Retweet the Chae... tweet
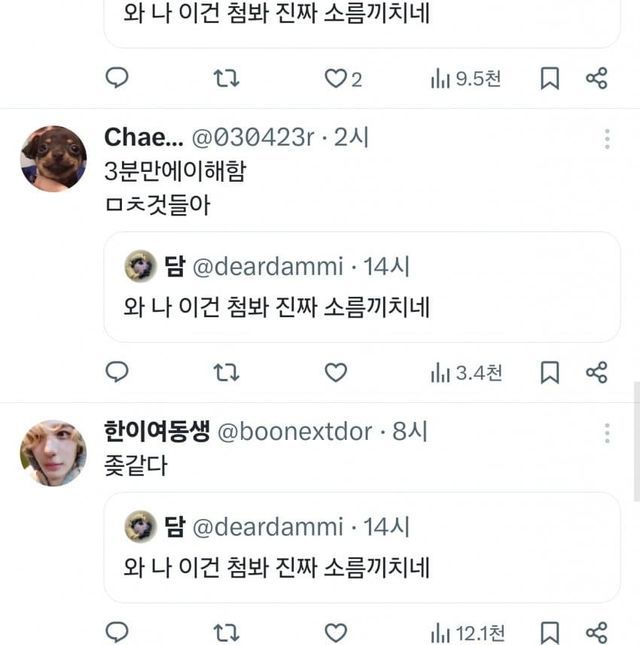The image size is (640, 645). (x=227, y=372)
